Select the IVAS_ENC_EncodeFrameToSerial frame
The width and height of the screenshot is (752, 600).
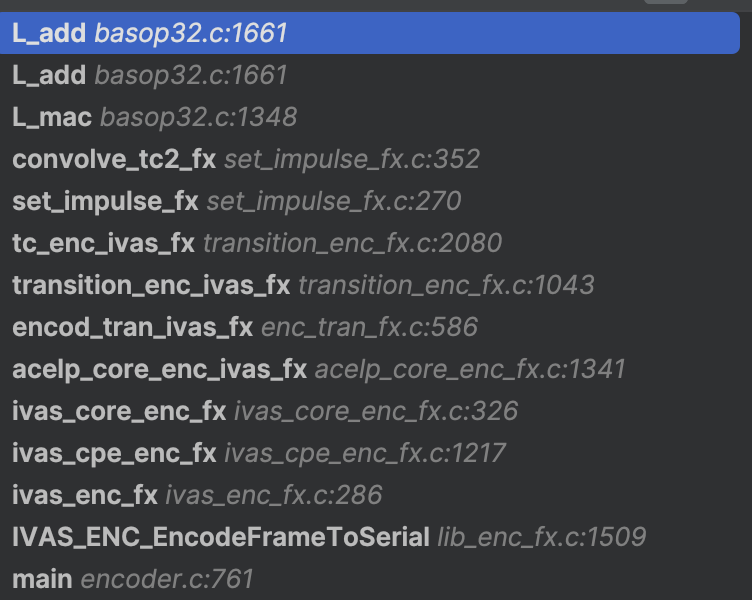(220, 537)
